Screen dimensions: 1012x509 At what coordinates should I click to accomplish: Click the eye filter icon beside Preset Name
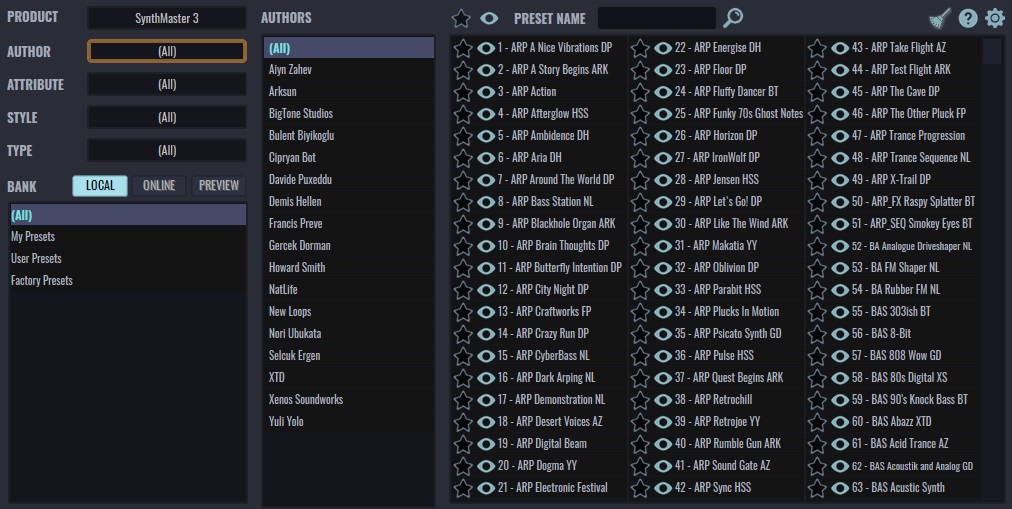[x=489, y=19]
